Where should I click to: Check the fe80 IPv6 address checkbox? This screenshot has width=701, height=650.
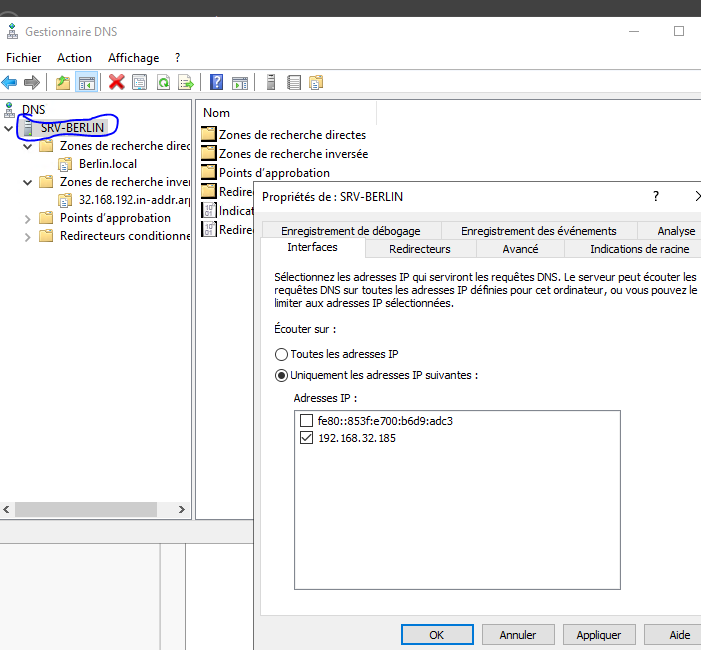point(306,421)
